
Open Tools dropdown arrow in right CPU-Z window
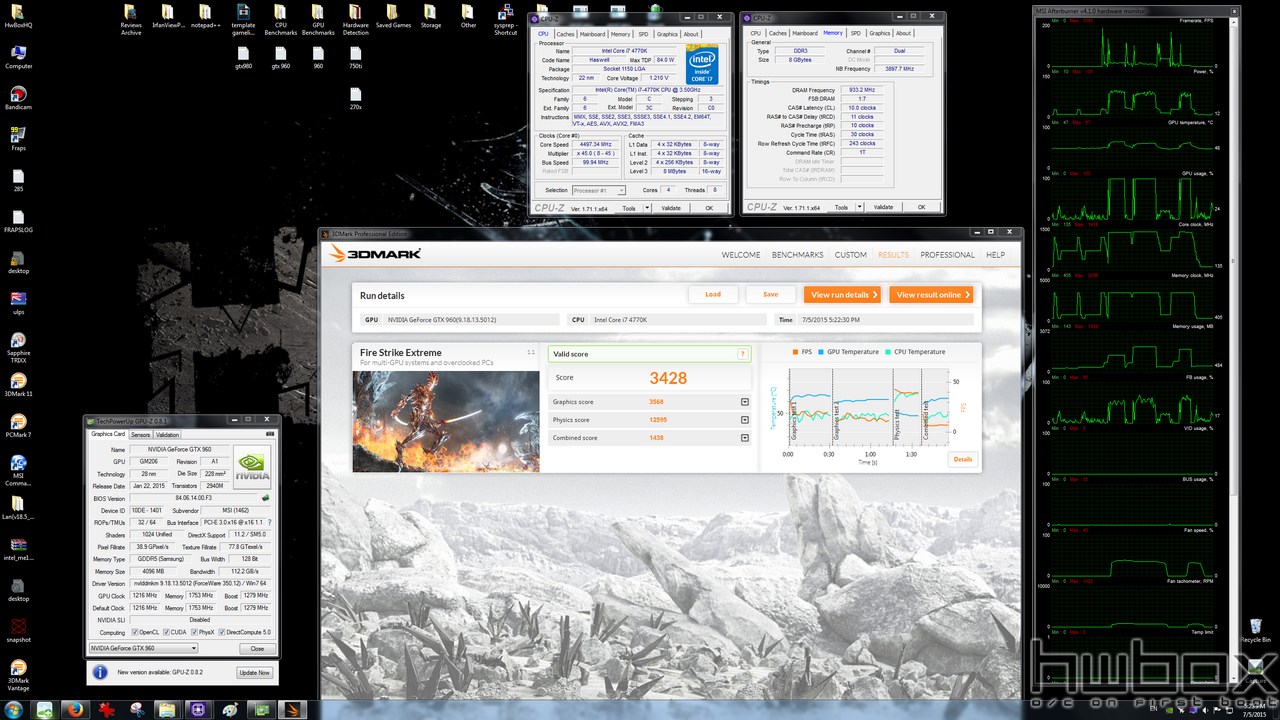(x=859, y=208)
